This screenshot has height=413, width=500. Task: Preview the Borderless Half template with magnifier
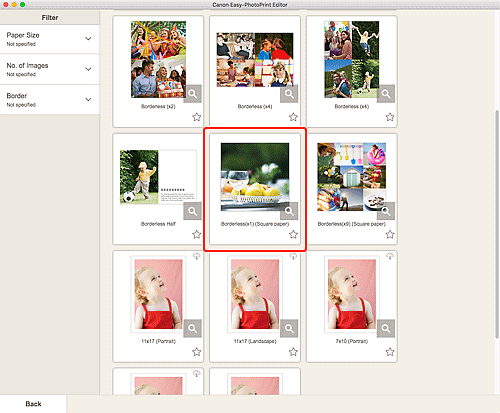point(192,211)
